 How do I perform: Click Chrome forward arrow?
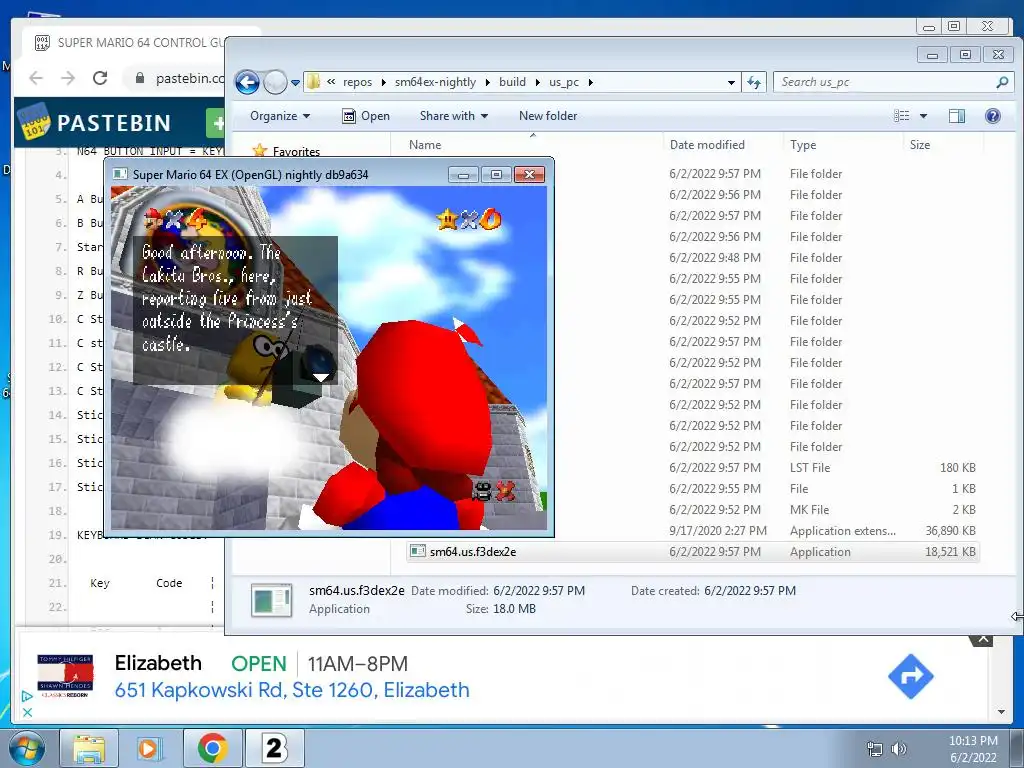click(x=68, y=78)
